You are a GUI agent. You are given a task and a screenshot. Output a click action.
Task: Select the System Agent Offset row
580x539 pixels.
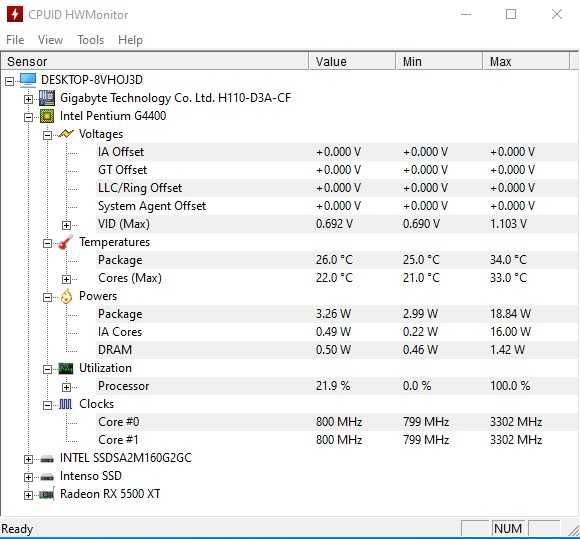click(x=337, y=206)
